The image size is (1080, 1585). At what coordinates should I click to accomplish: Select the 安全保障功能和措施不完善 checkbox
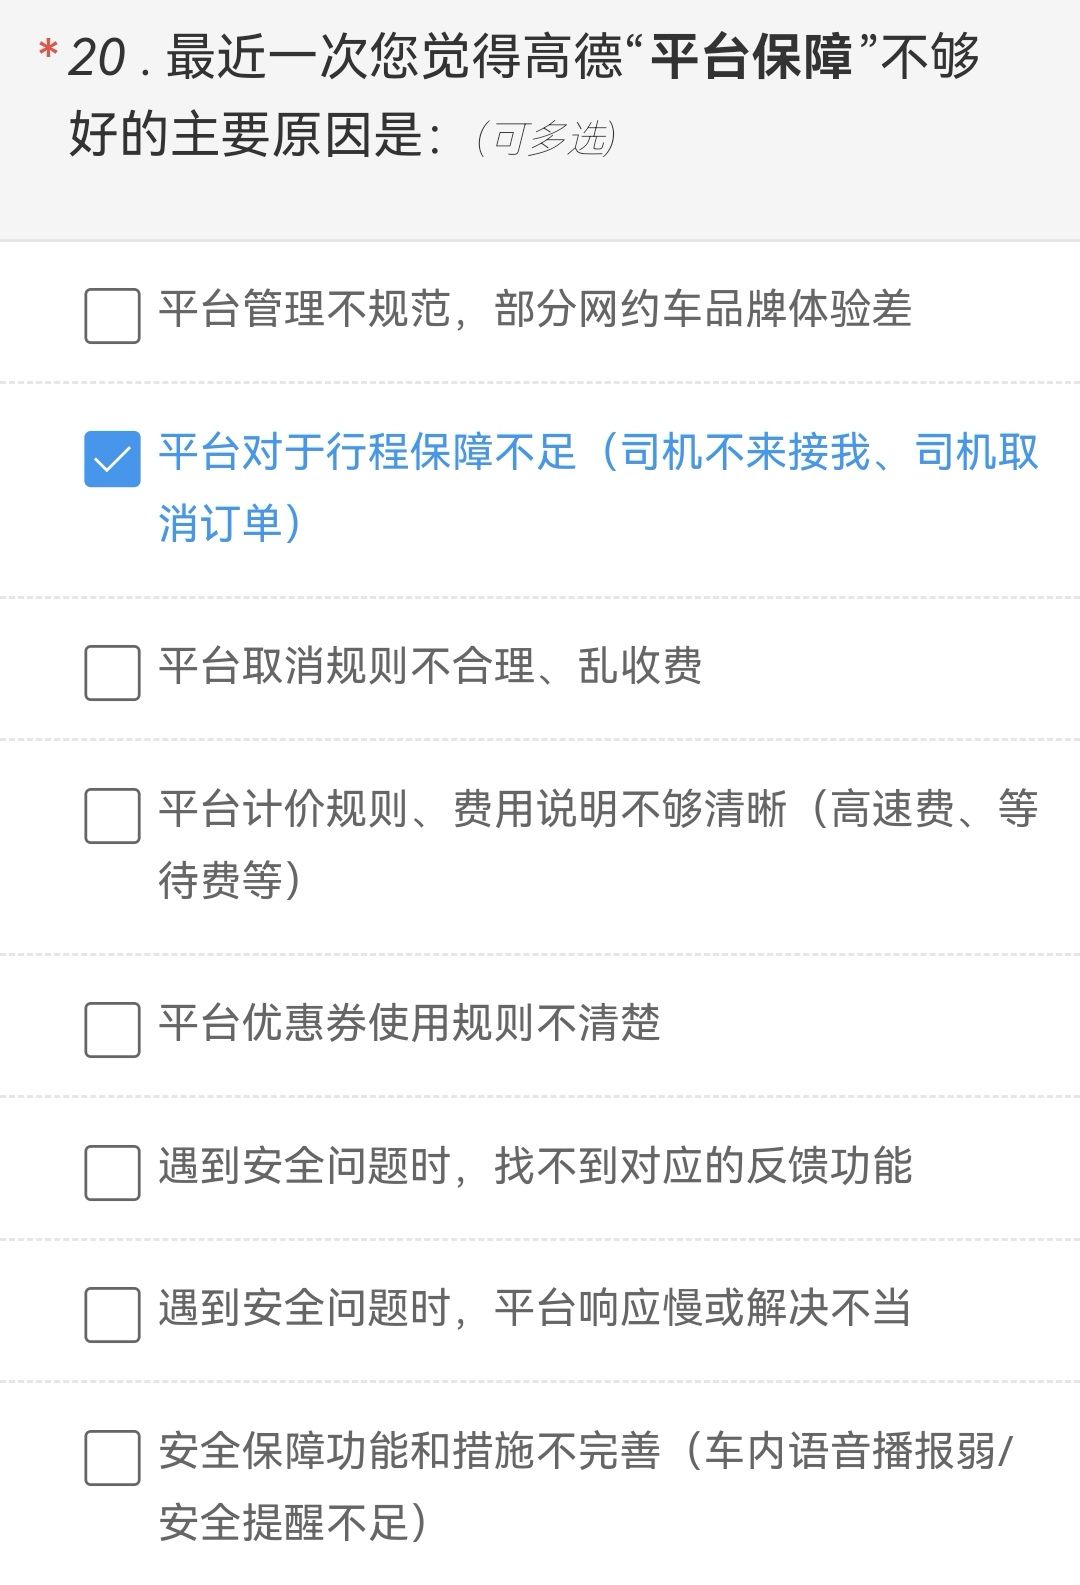point(112,1457)
